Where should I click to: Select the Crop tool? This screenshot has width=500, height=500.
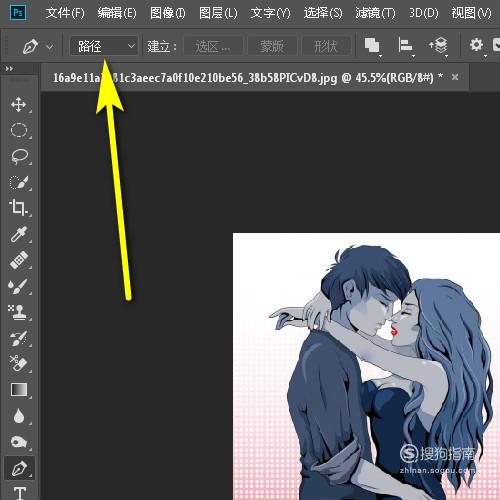point(19,208)
